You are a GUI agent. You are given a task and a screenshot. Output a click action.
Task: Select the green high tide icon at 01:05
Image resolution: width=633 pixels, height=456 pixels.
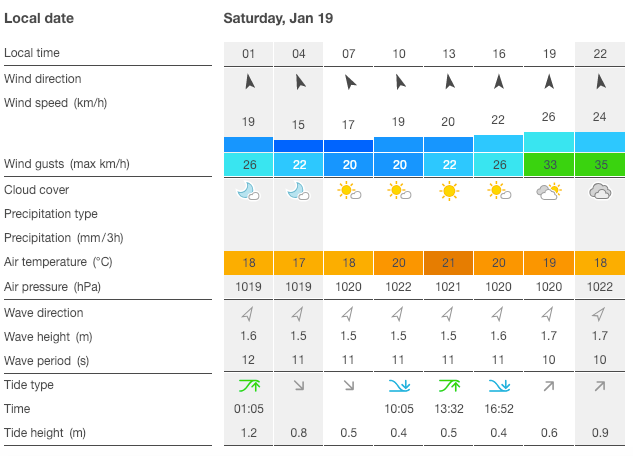pyautogui.click(x=248, y=385)
